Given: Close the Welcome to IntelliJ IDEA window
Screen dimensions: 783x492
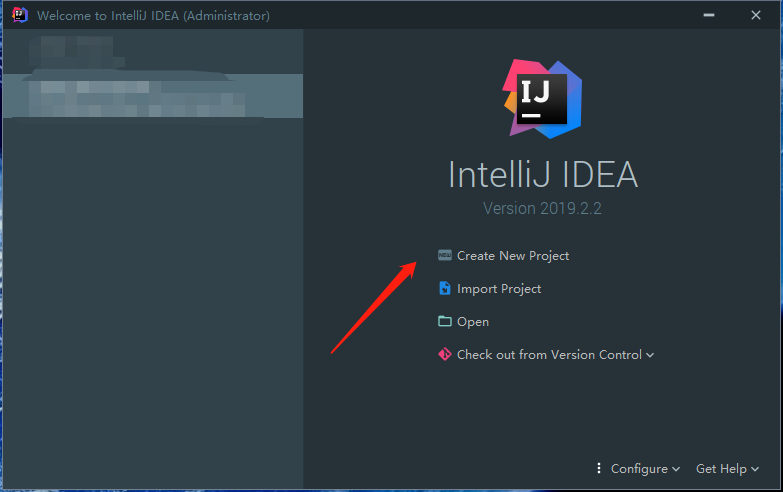Looking at the screenshot, I should 756,15.
